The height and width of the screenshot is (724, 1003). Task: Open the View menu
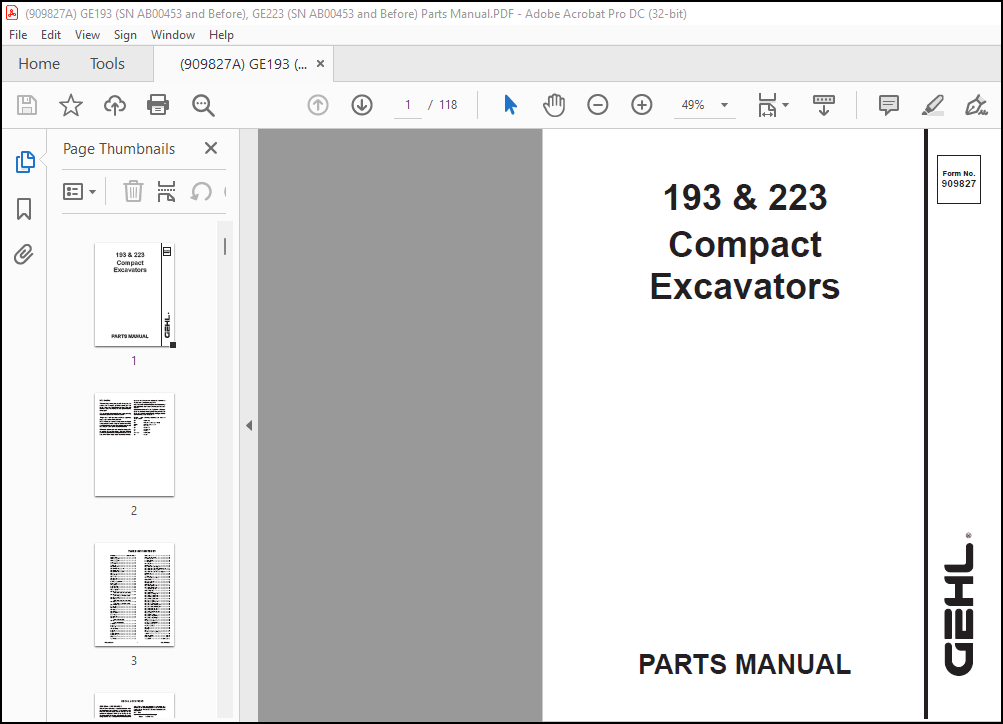pyautogui.click(x=88, y=35)
